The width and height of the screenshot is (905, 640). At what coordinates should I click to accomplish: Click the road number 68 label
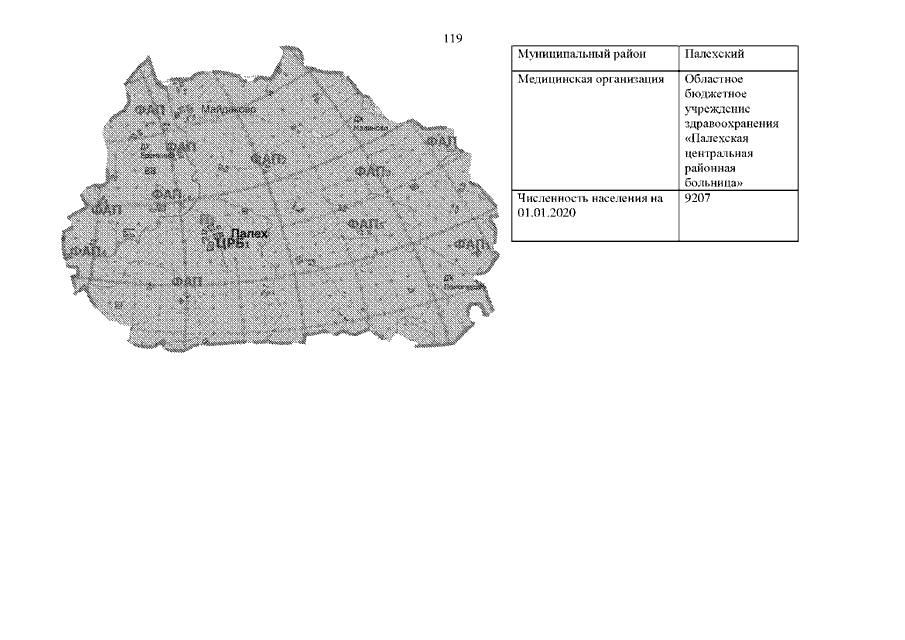pos(149,170)
